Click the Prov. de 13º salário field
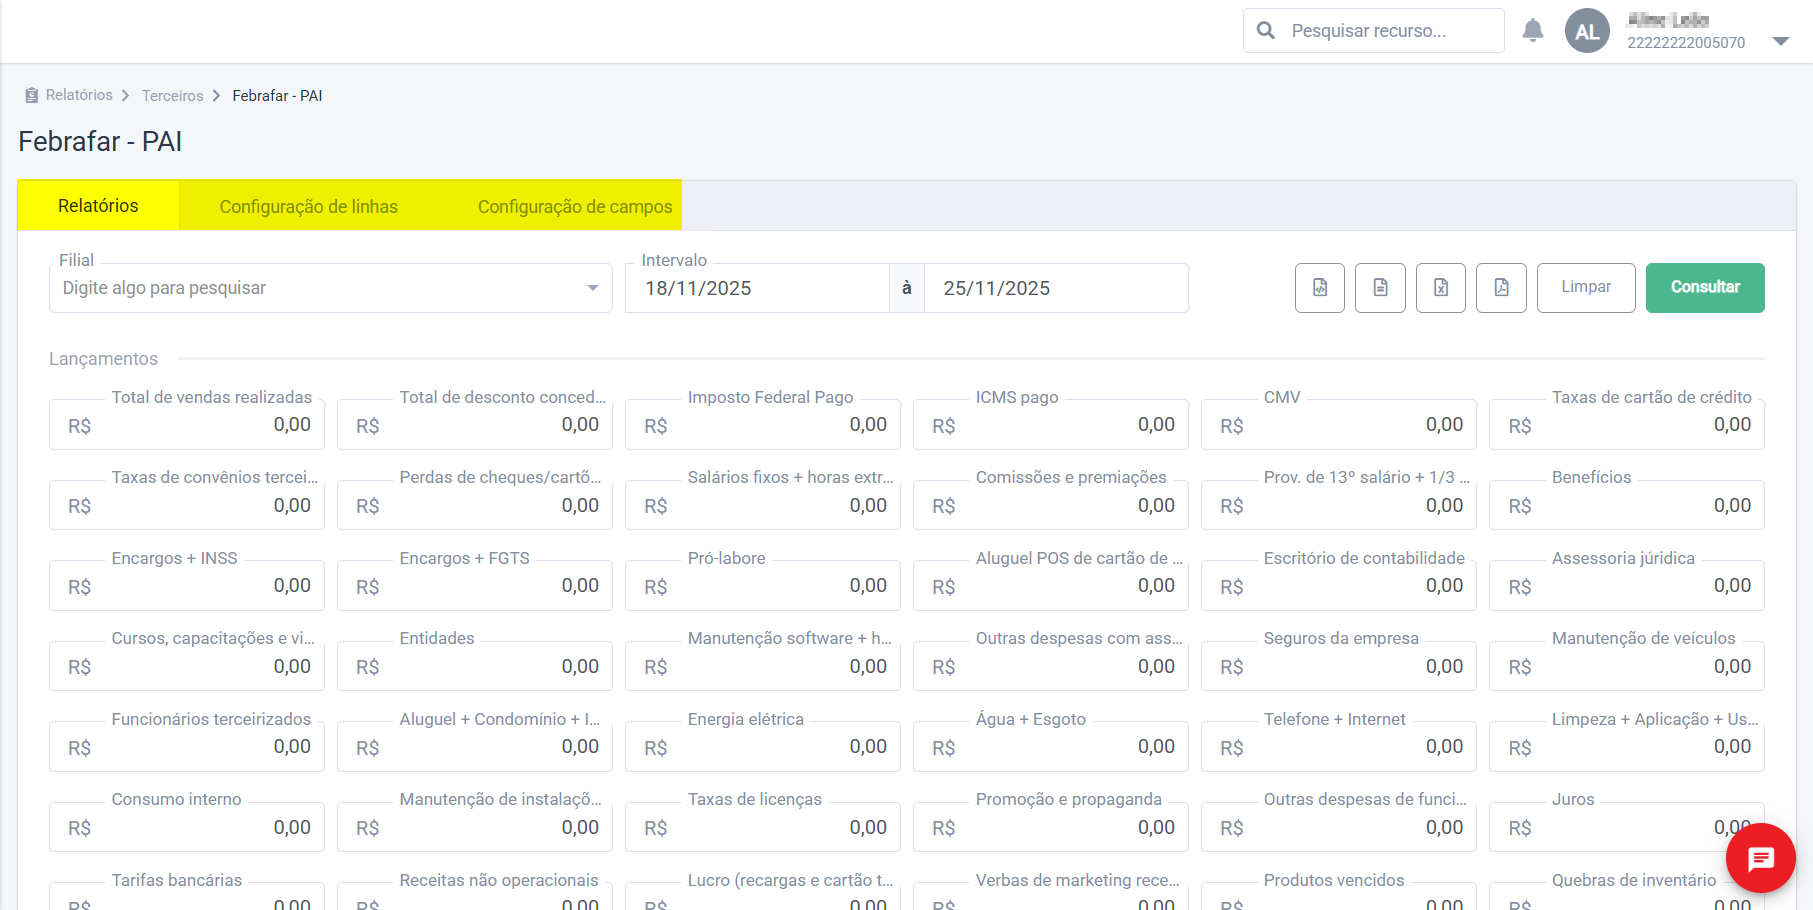The image size is (1813, 910). pos(1339,505)
